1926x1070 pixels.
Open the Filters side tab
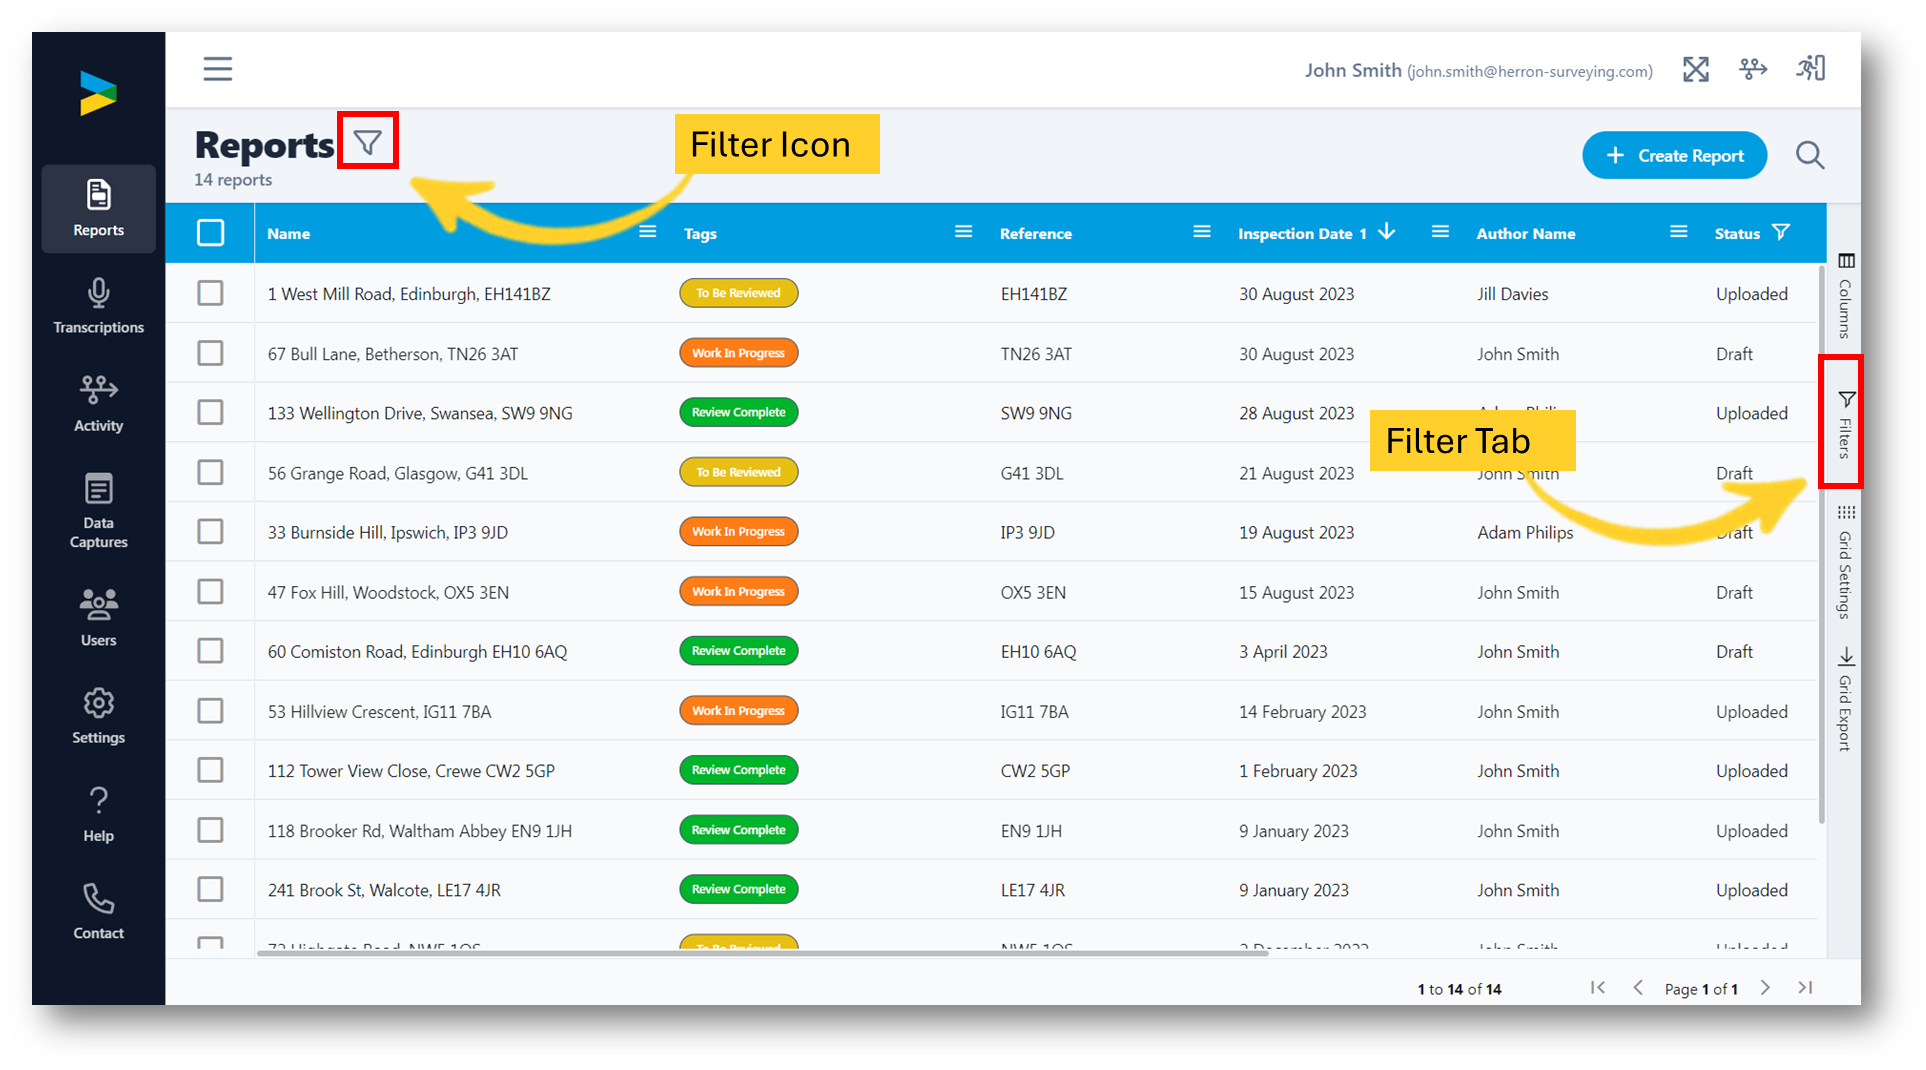tap(1846, 424)
